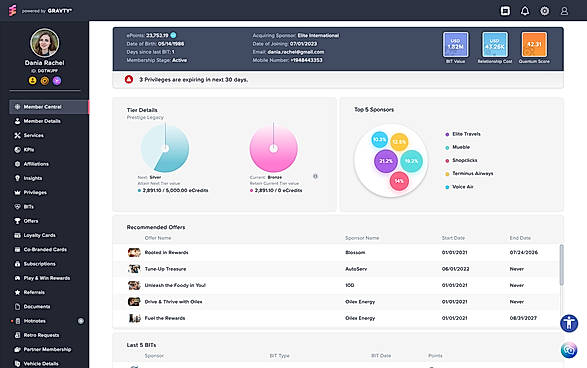Viewport: 587px width, 368px height.
Task: Select Elite Travels legend entry
Action: tap(463, 134)
